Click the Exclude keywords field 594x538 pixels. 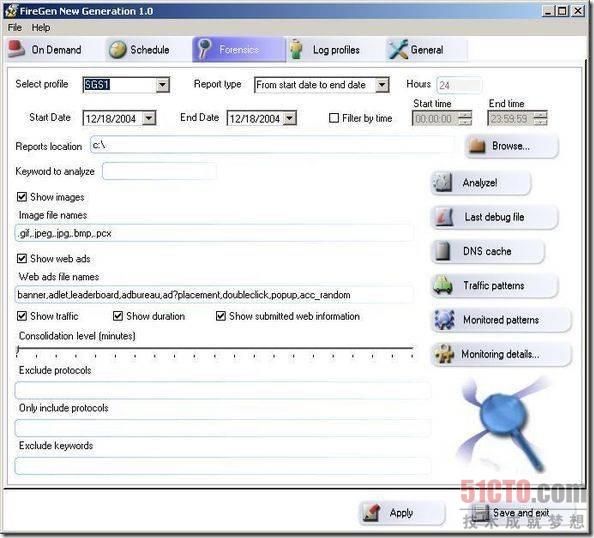(223, 466)
